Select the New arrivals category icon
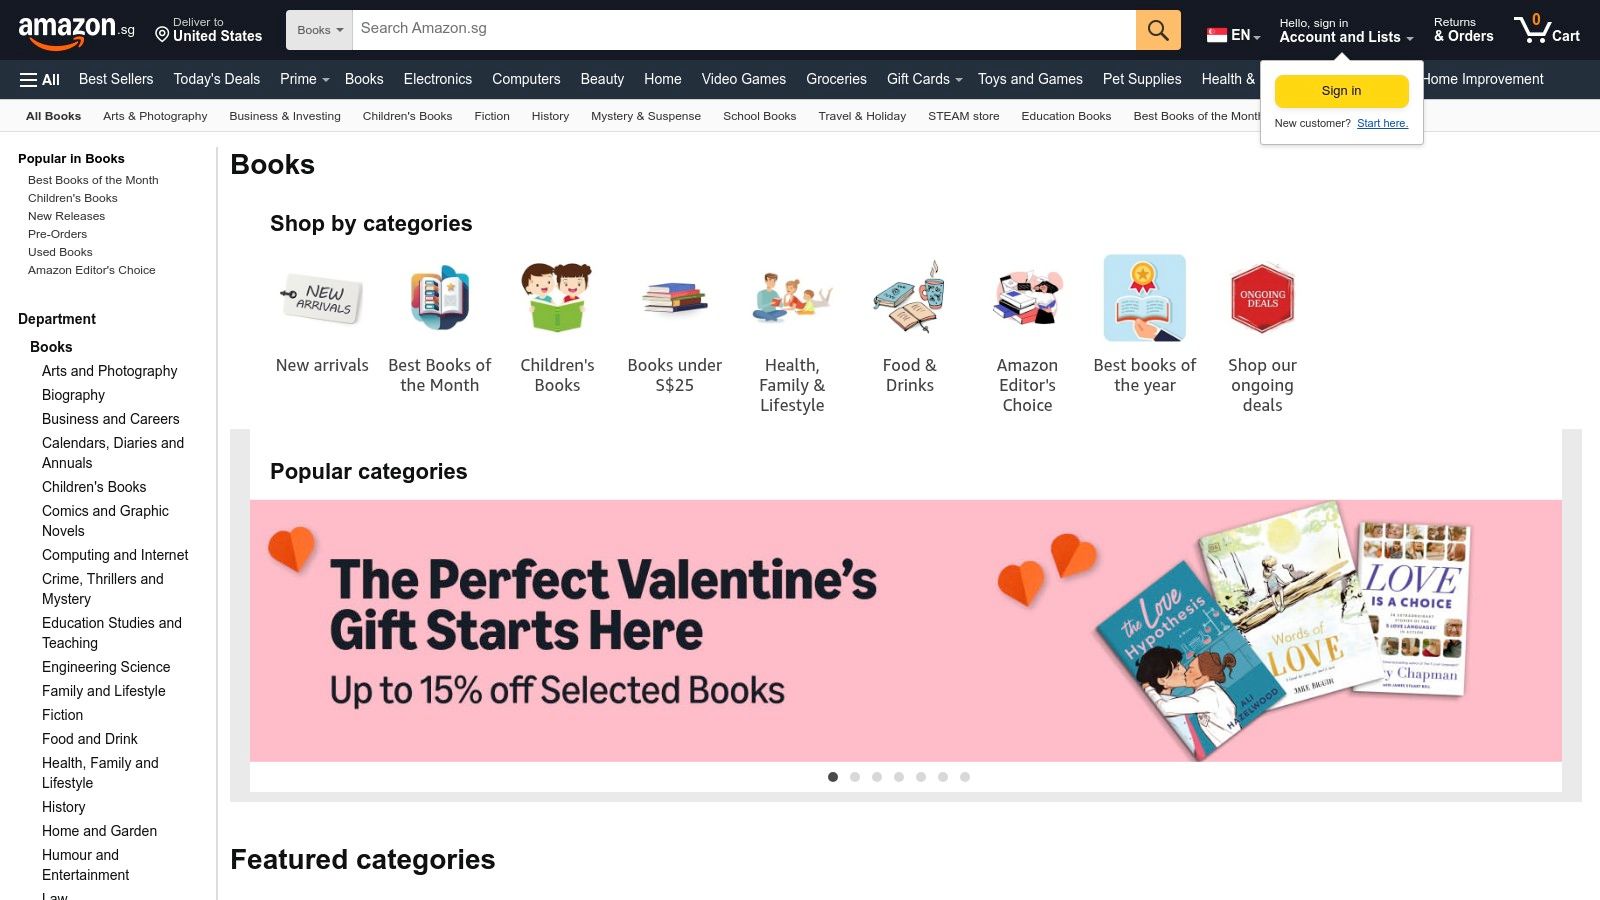1600x900 pixels. (321, 297)
